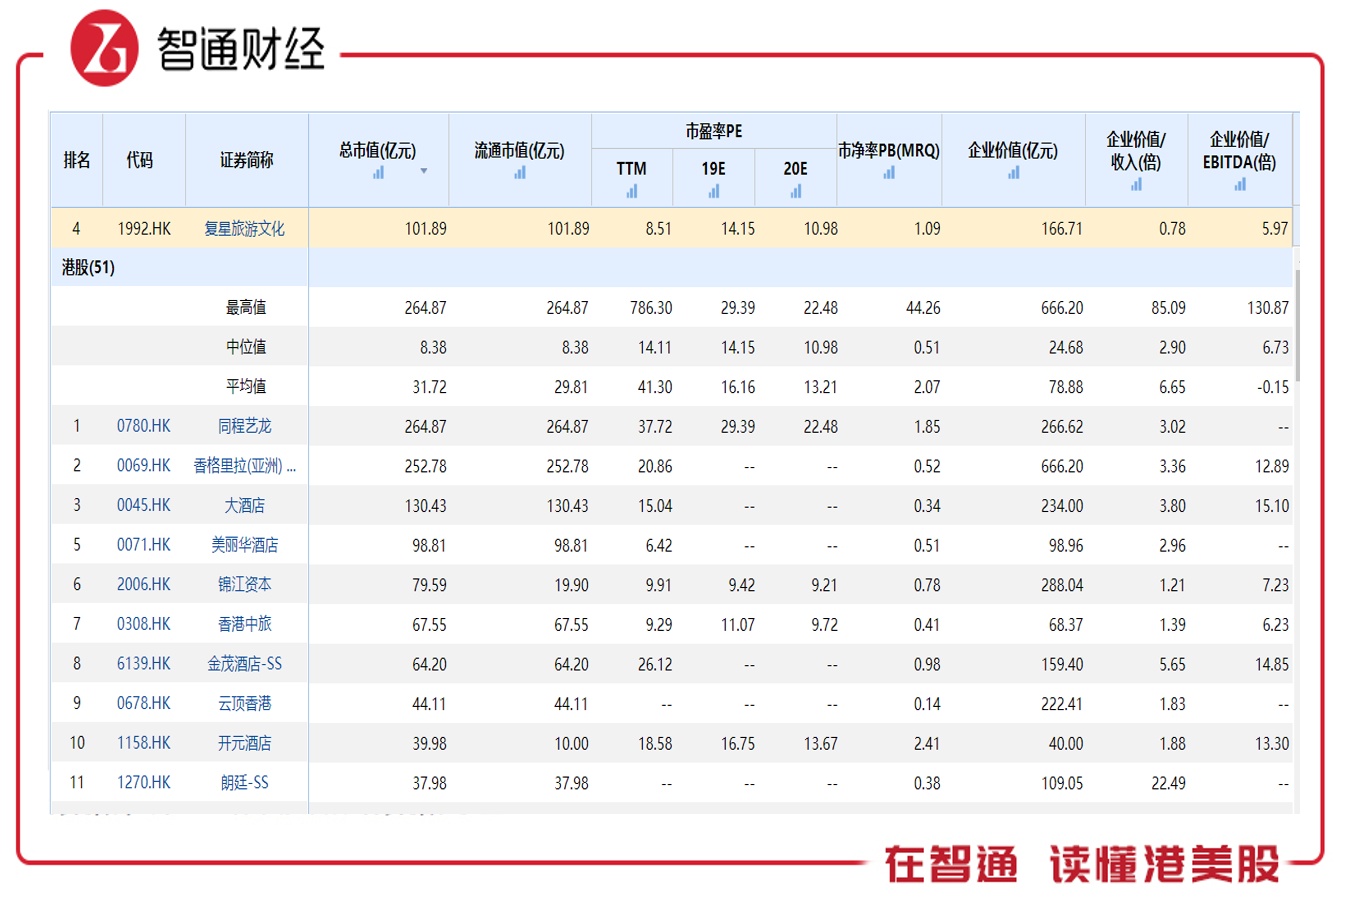
Task: Select the 166.71 enterprise value for 复星旅游文化
Action: click(1062, 229)
